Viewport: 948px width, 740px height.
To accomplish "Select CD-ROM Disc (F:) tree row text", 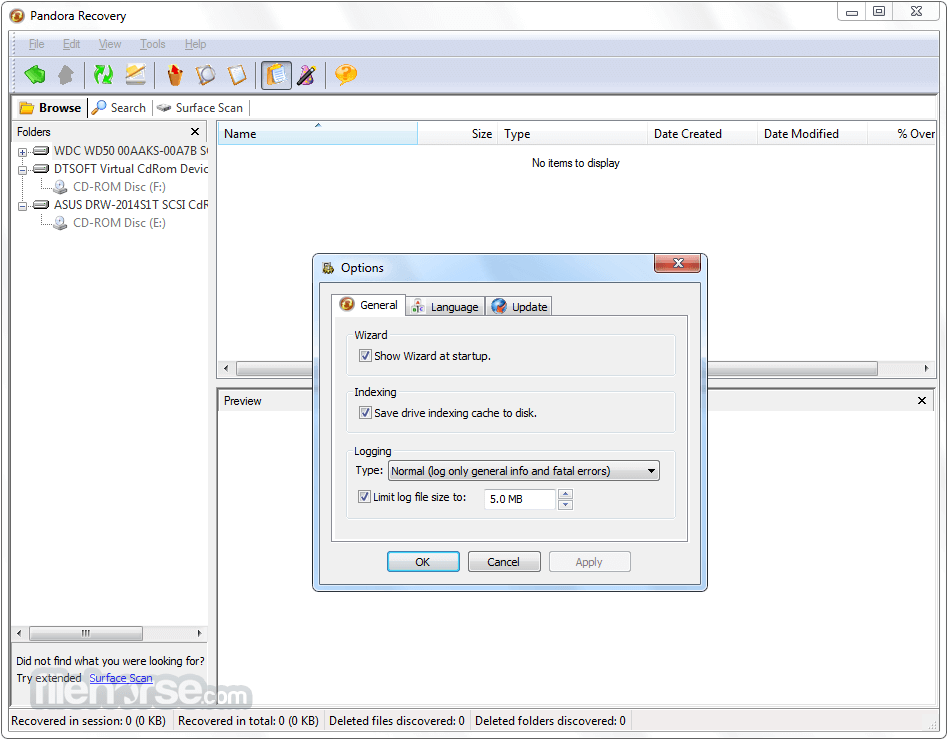I will (x=119, y=187).
